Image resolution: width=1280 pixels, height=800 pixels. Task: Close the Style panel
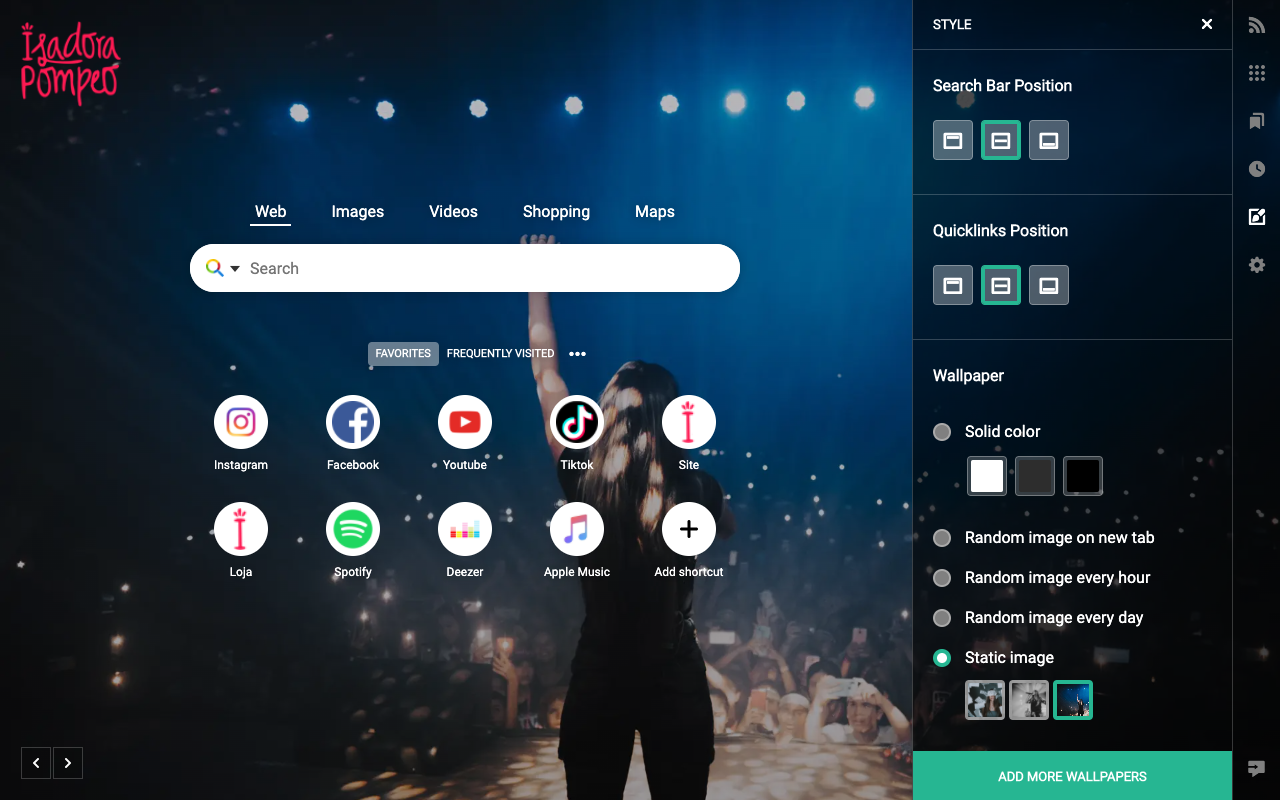click(x=1207, y=24)
